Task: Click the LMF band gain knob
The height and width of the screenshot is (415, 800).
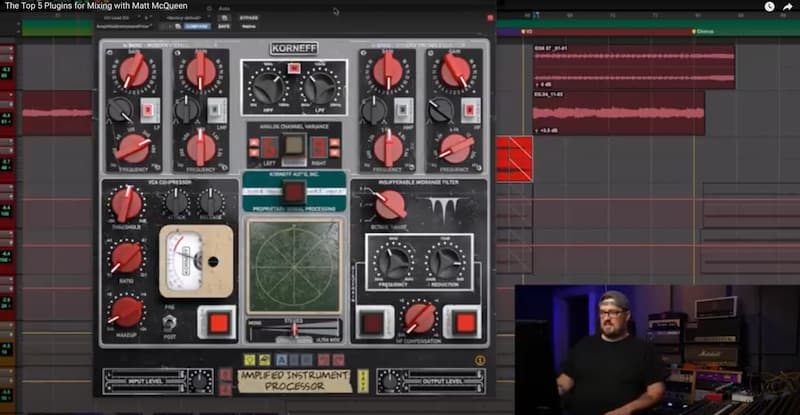Action: tap(201, 72)
